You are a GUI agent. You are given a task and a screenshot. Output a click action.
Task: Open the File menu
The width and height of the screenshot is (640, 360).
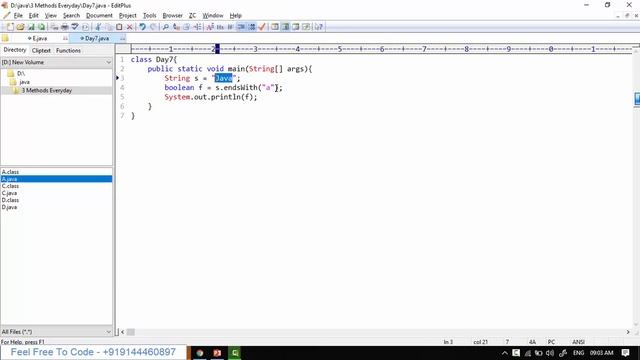[18, 16]
